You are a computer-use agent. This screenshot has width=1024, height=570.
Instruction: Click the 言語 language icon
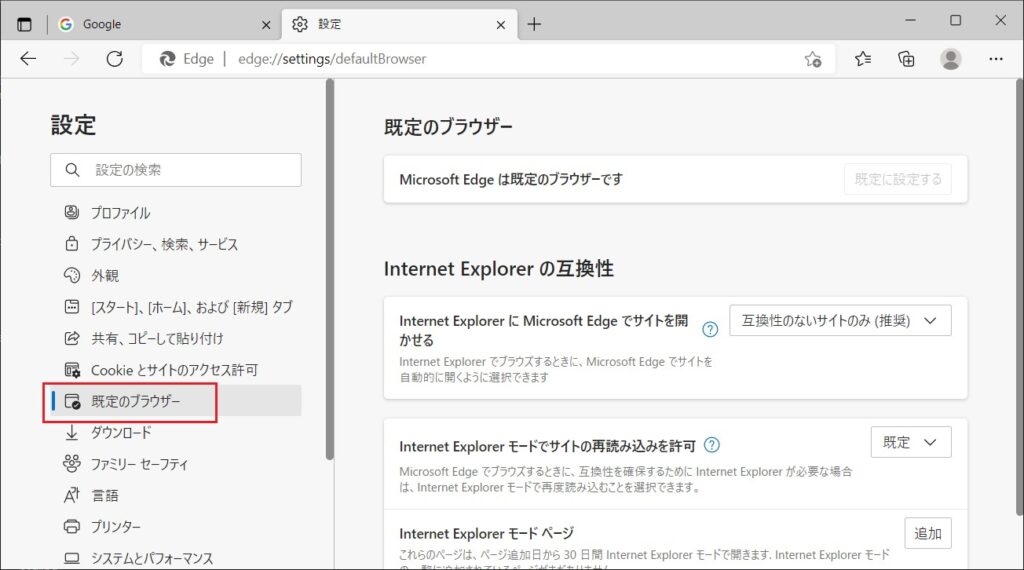pos(72,495)
